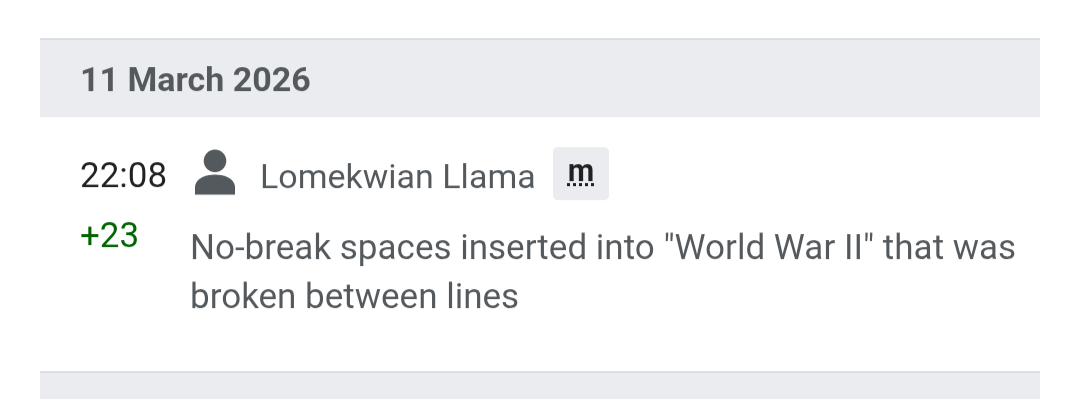The image size is (1080, 399).
Task: Click "broken between lines" summary line
Action: tap(354, 297)
